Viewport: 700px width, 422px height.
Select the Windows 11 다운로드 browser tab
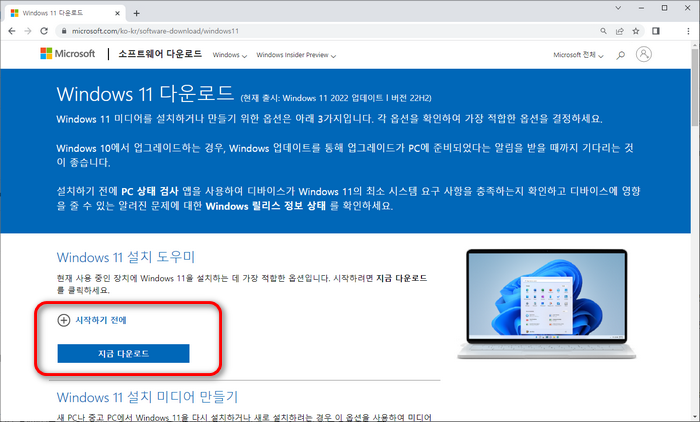pos(65,13)
